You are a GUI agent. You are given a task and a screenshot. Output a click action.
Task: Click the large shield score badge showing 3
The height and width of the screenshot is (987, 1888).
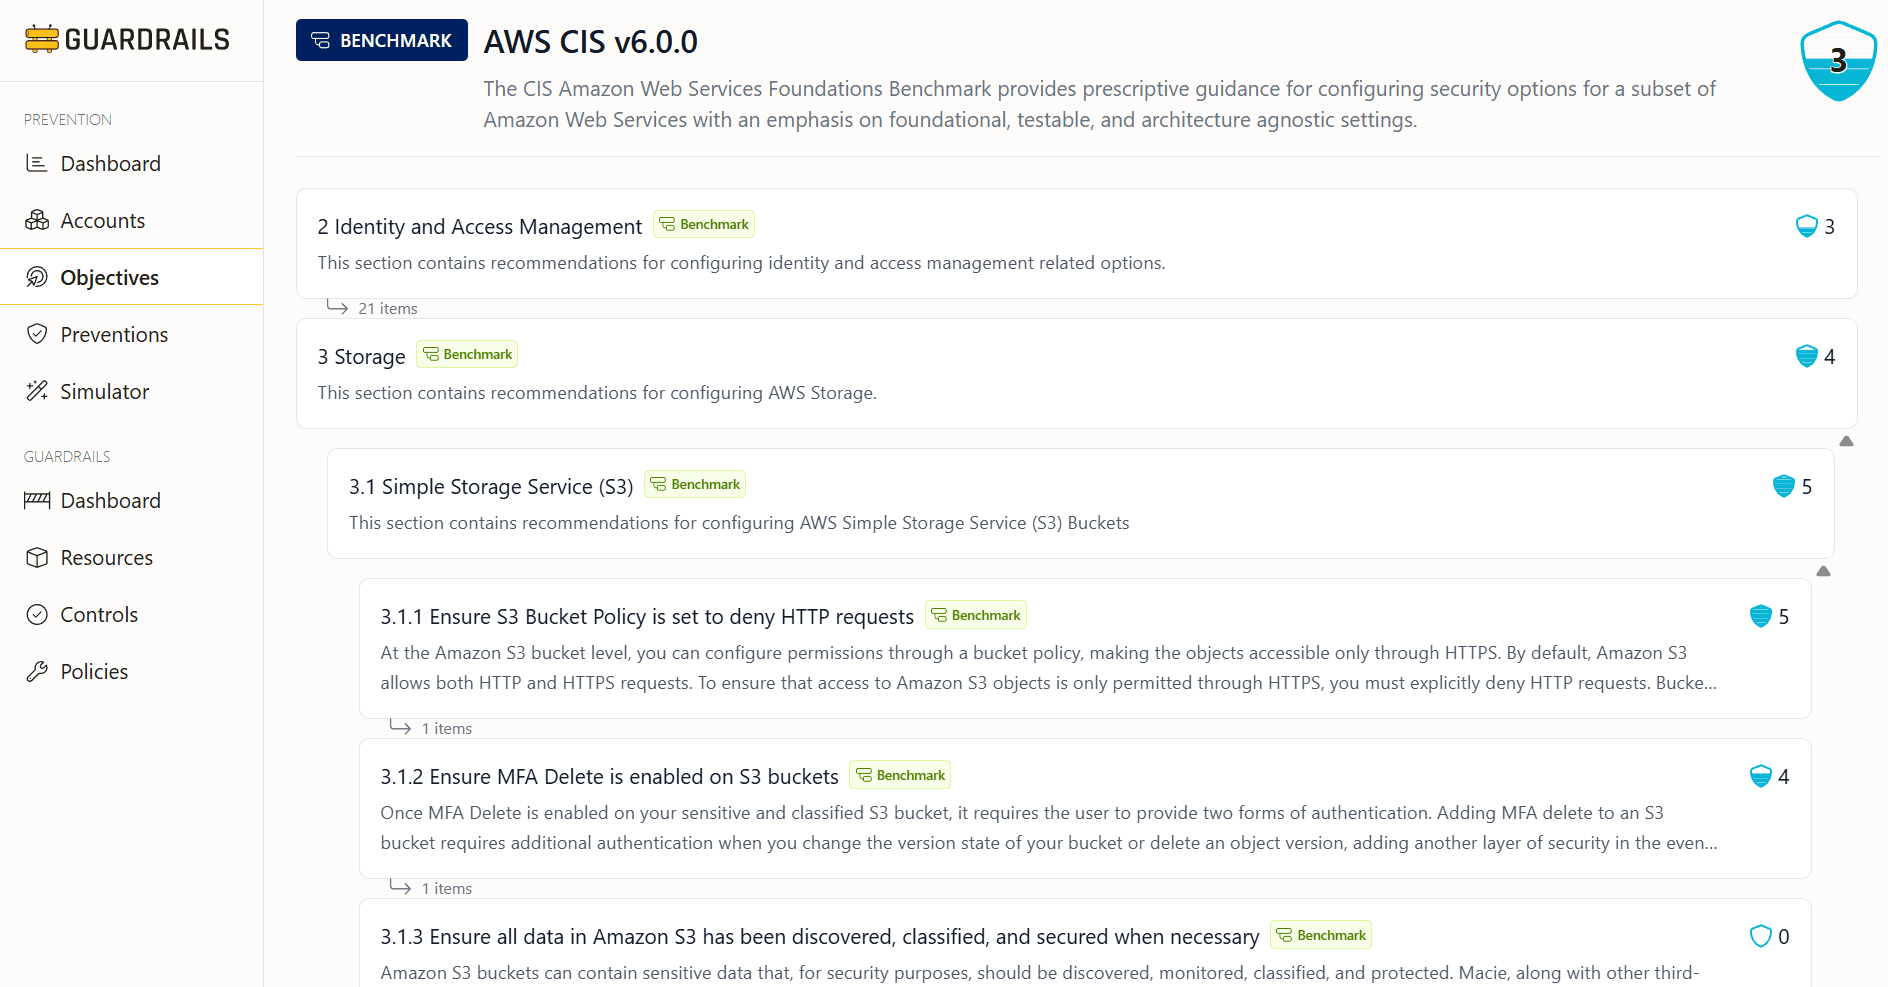pos(1838,61)
